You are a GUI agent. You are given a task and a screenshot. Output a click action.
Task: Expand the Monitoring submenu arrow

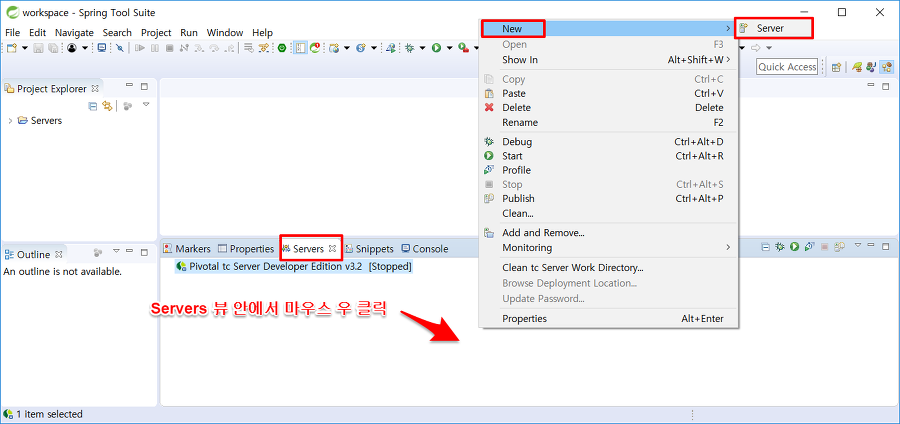pos(728,248)
